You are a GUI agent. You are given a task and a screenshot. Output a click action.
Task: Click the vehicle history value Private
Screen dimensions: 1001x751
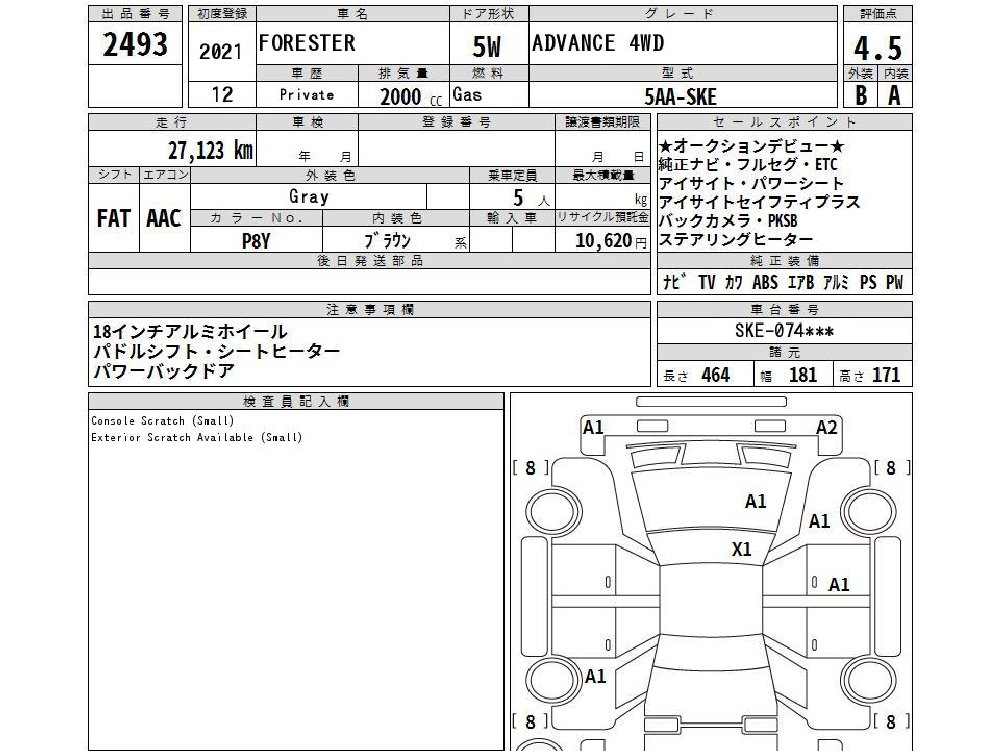tap(307, 95)
